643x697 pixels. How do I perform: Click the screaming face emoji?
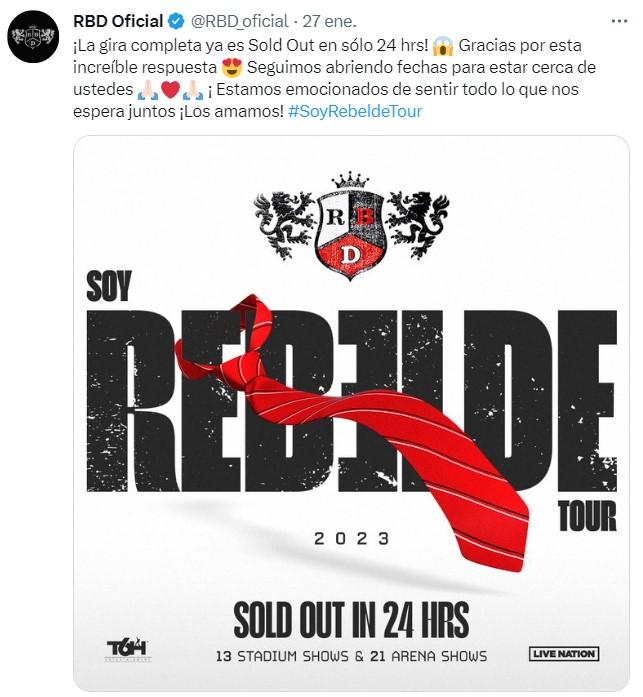(443, 45)
